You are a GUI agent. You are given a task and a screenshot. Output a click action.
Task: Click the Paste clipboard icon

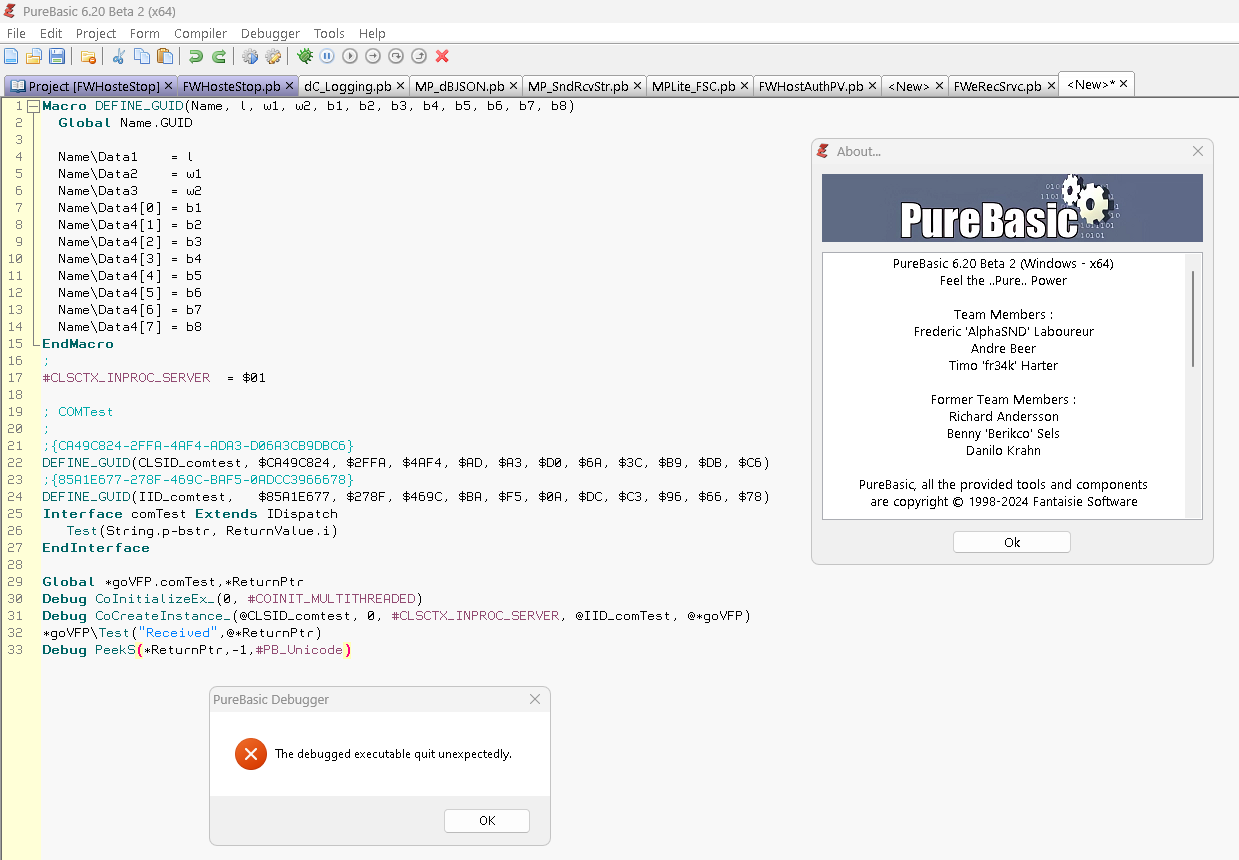[165, 56]
